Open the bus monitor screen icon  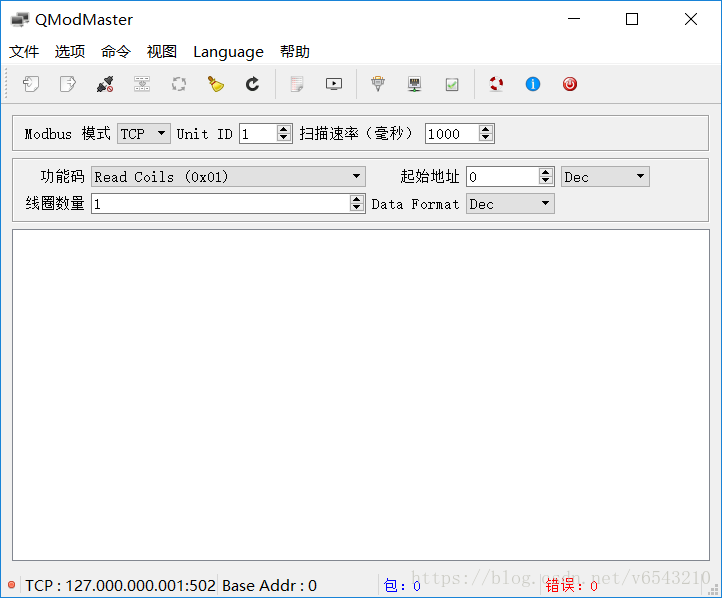click(x=334, y=84)
